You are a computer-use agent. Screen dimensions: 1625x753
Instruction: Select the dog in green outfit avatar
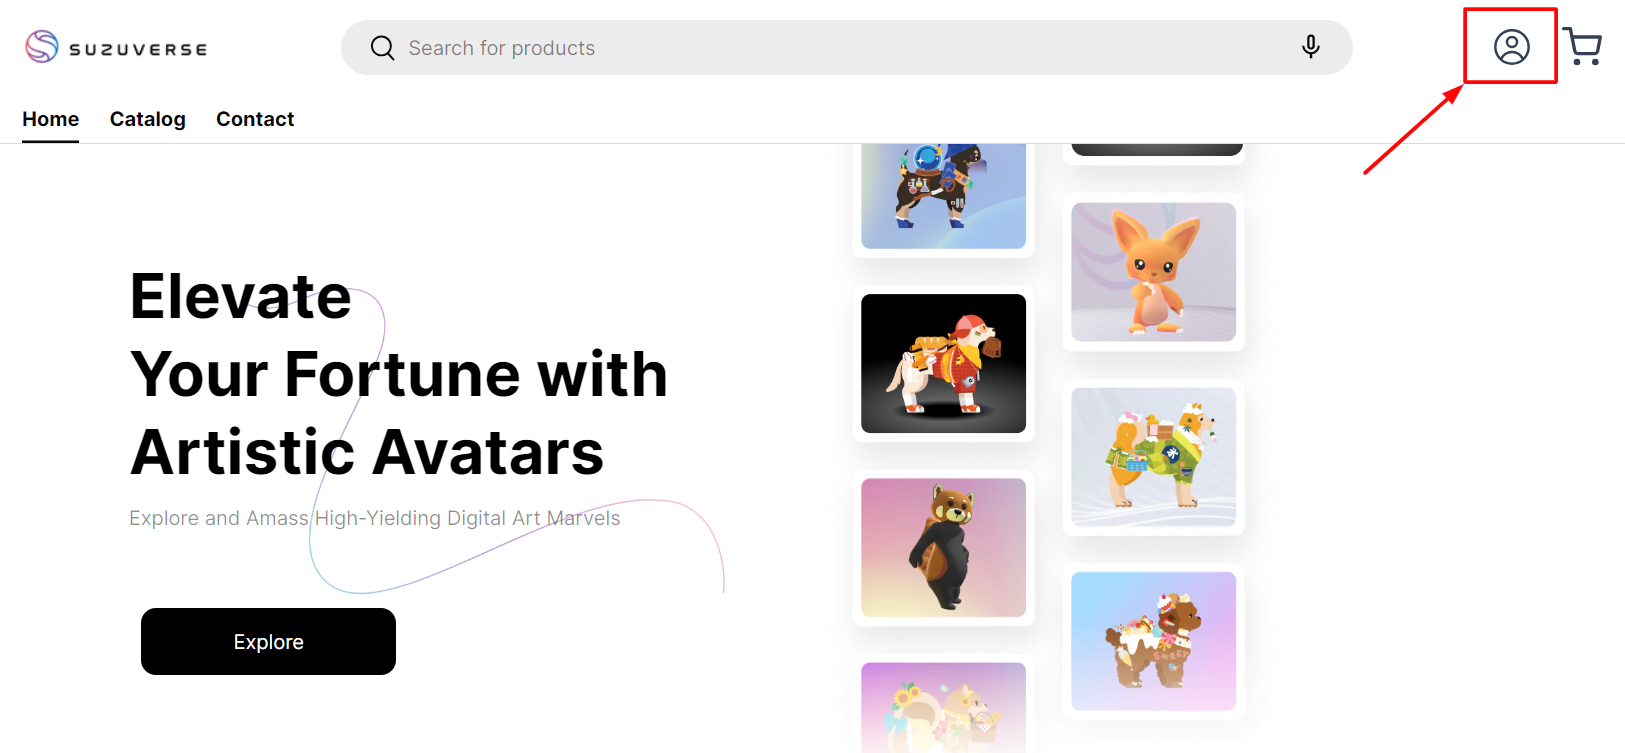1153,457
